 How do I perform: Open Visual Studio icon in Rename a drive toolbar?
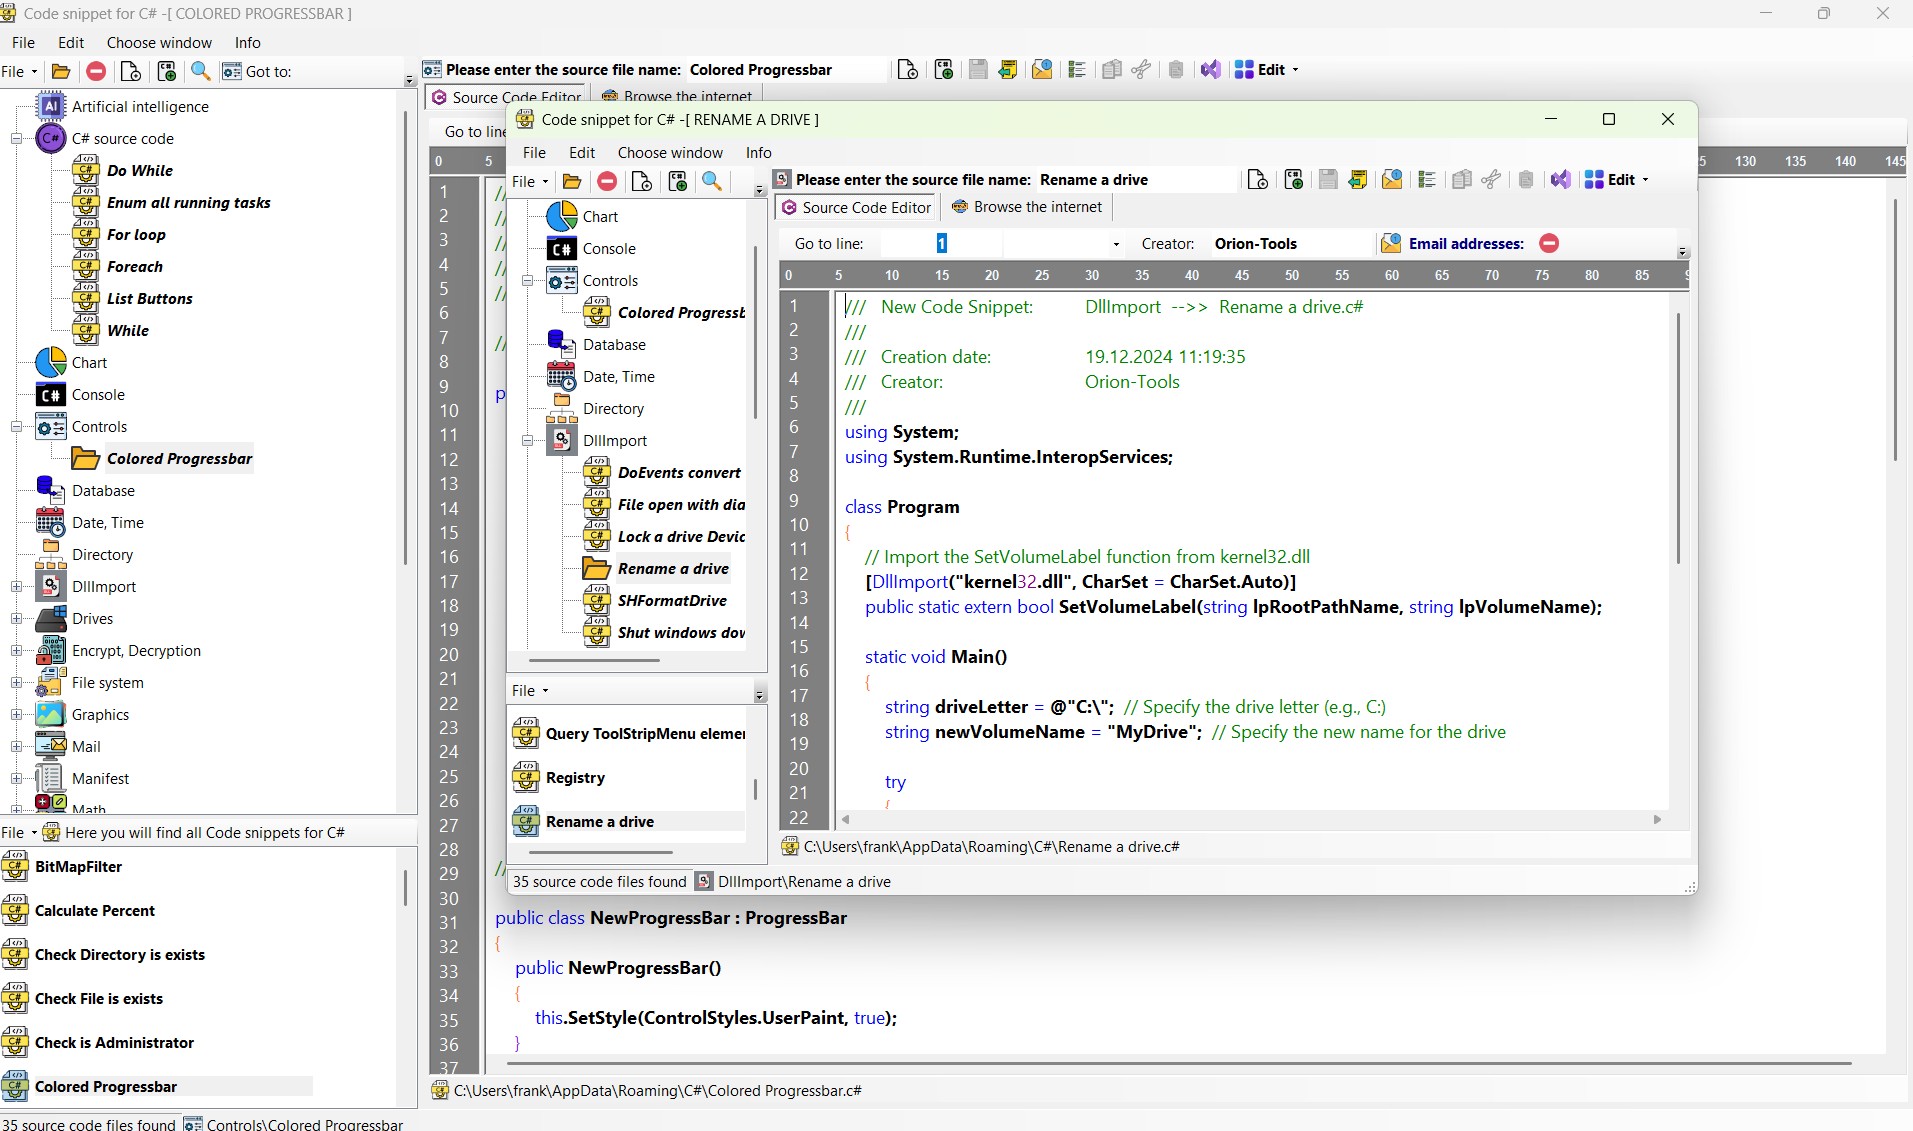tap(1561, 180)
